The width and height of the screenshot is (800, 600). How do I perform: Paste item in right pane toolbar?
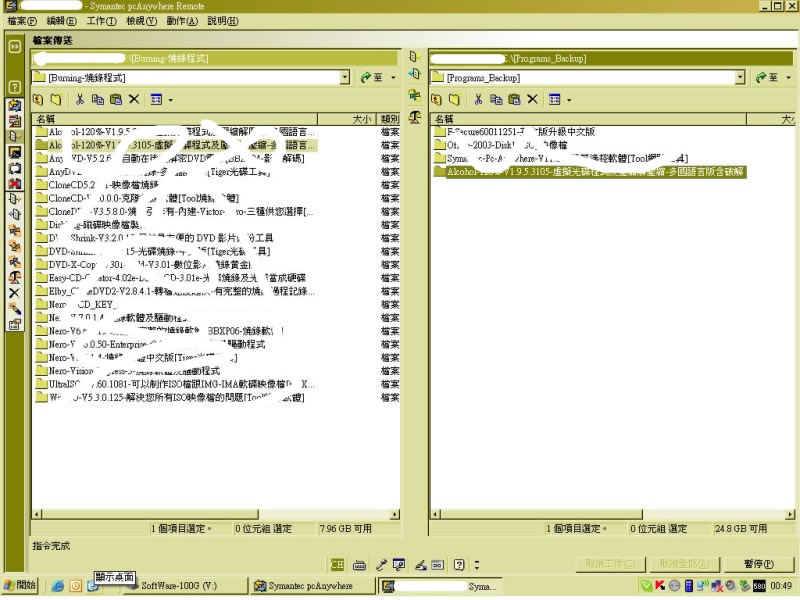pyautogui.click(x=514, y=99)
